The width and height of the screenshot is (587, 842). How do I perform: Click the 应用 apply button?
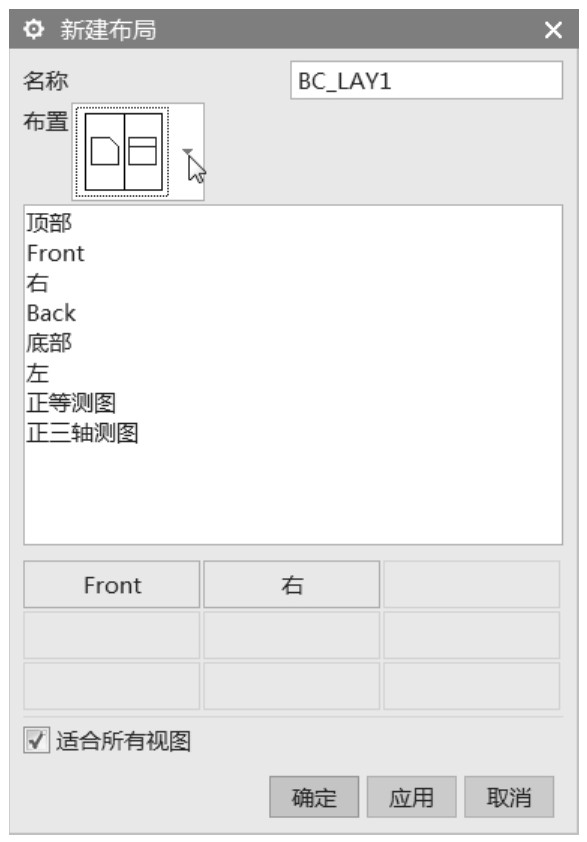tap(411, 797)
